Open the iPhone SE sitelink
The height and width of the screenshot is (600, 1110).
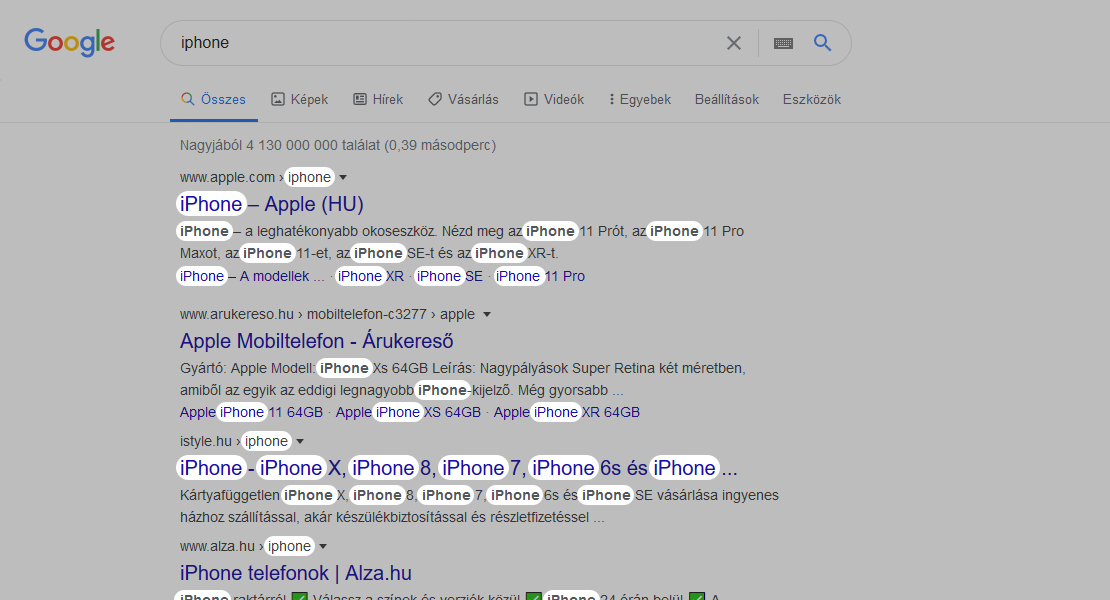click(x=450, y=276)
